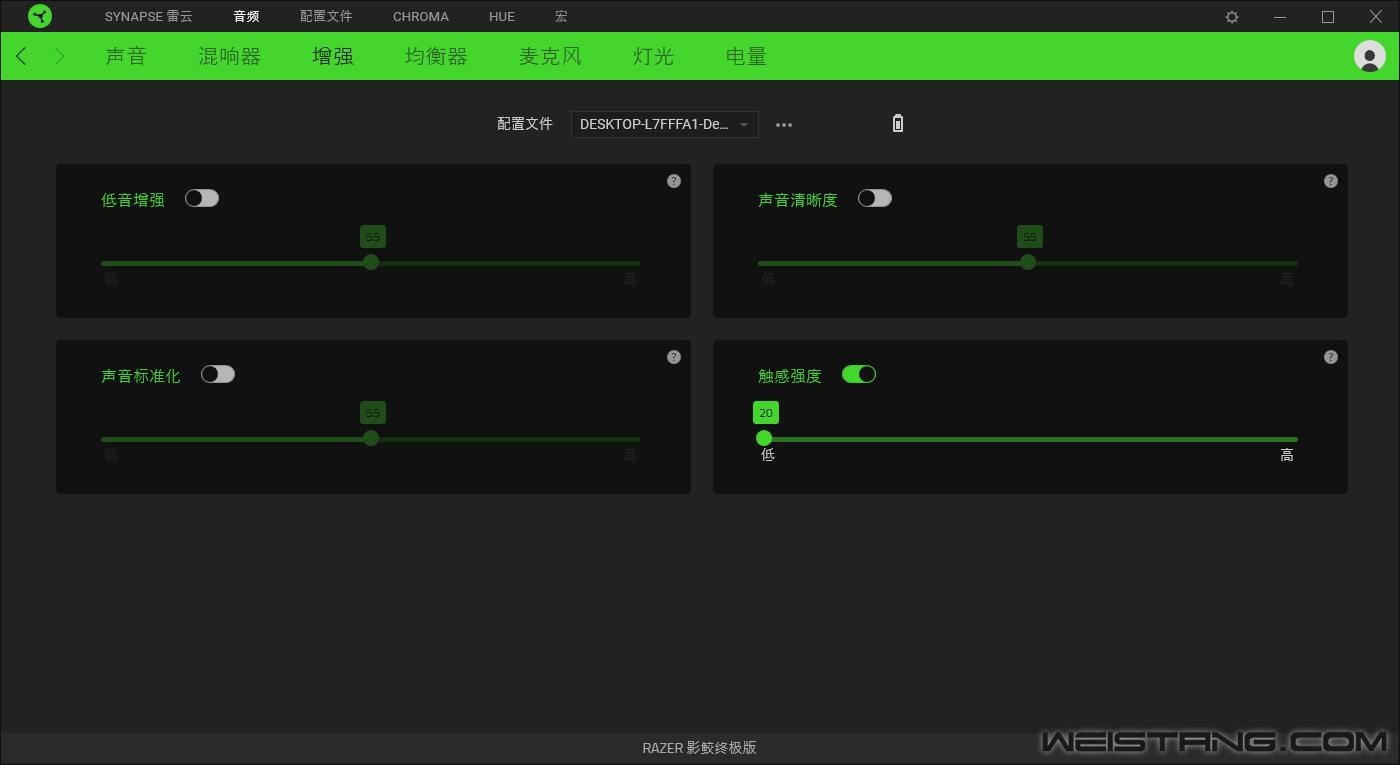Click the 声音清晰度 title label

click(x=798, y=200)
